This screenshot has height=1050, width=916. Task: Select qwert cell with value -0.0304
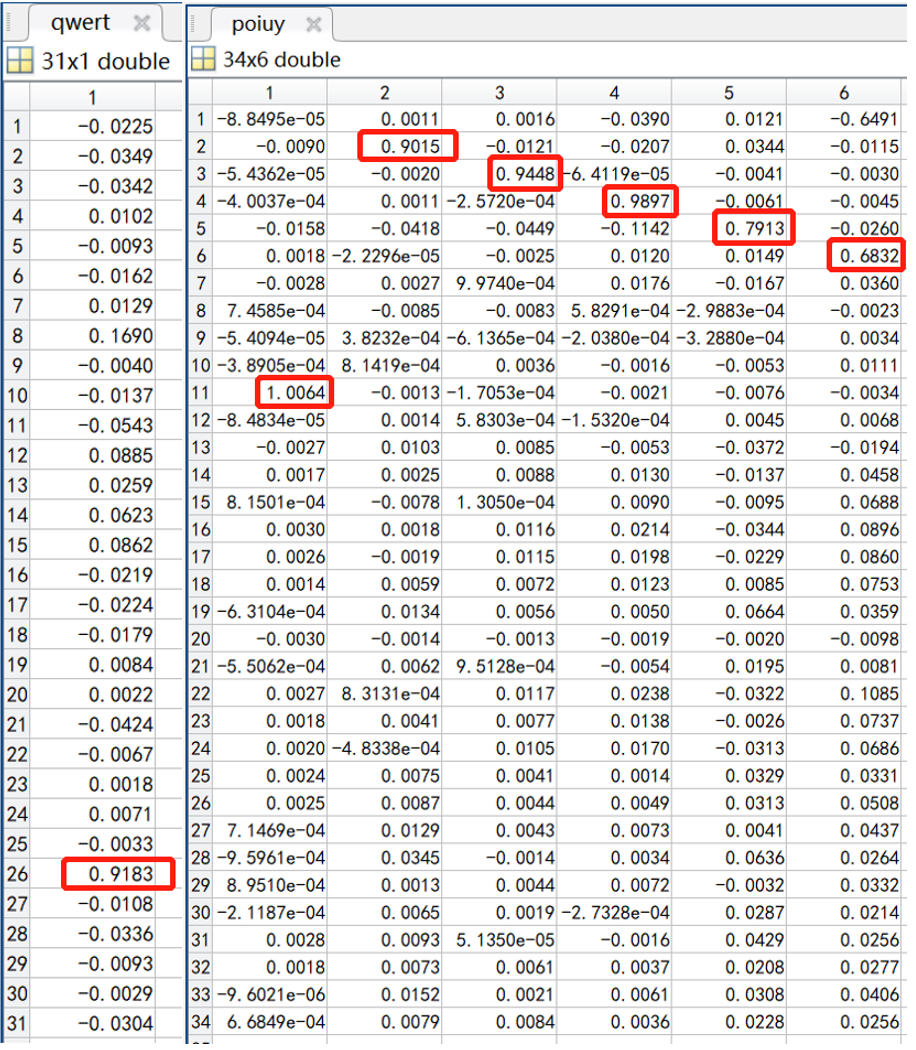(93, 1023)
